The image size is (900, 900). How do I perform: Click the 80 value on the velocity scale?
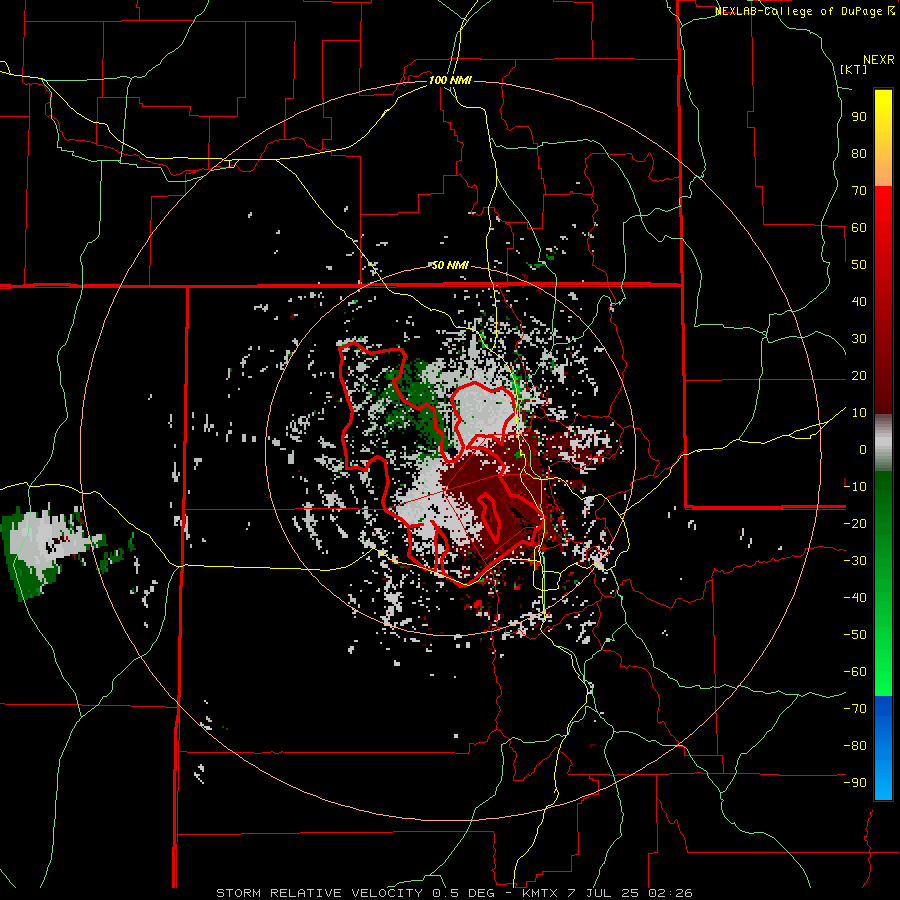[x=859, y=154]
